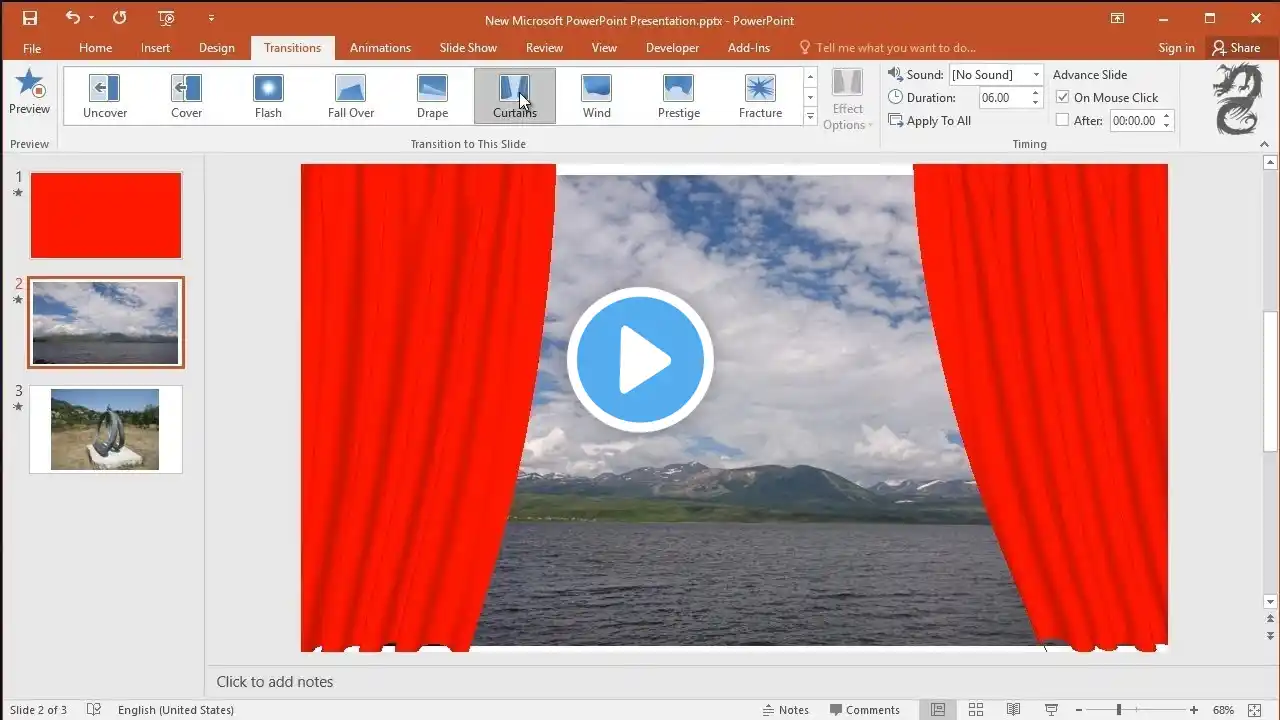Select slide 3 thumbnail with sculpture
Viewport: 1280px width, 720px height.
(x=105, y=429)
